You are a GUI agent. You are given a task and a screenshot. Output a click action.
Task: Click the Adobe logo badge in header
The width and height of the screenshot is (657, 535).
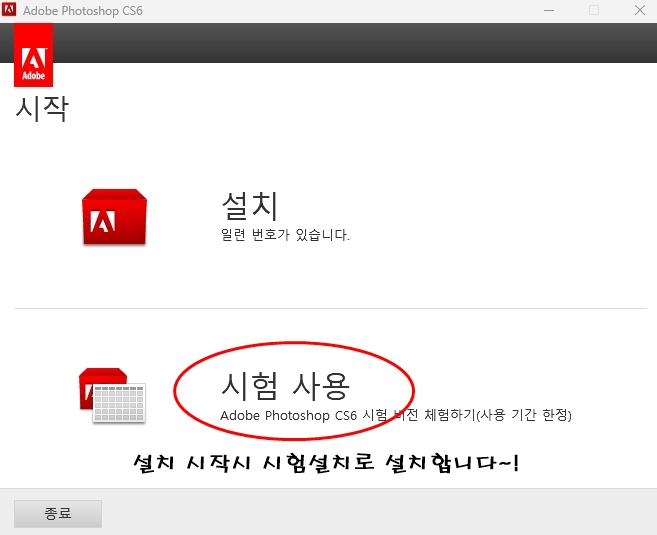tap(34, 55)
